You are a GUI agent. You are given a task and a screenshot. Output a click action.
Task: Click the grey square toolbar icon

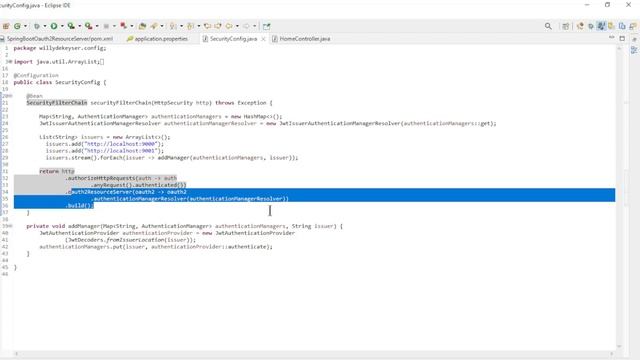tap(106, 26)
